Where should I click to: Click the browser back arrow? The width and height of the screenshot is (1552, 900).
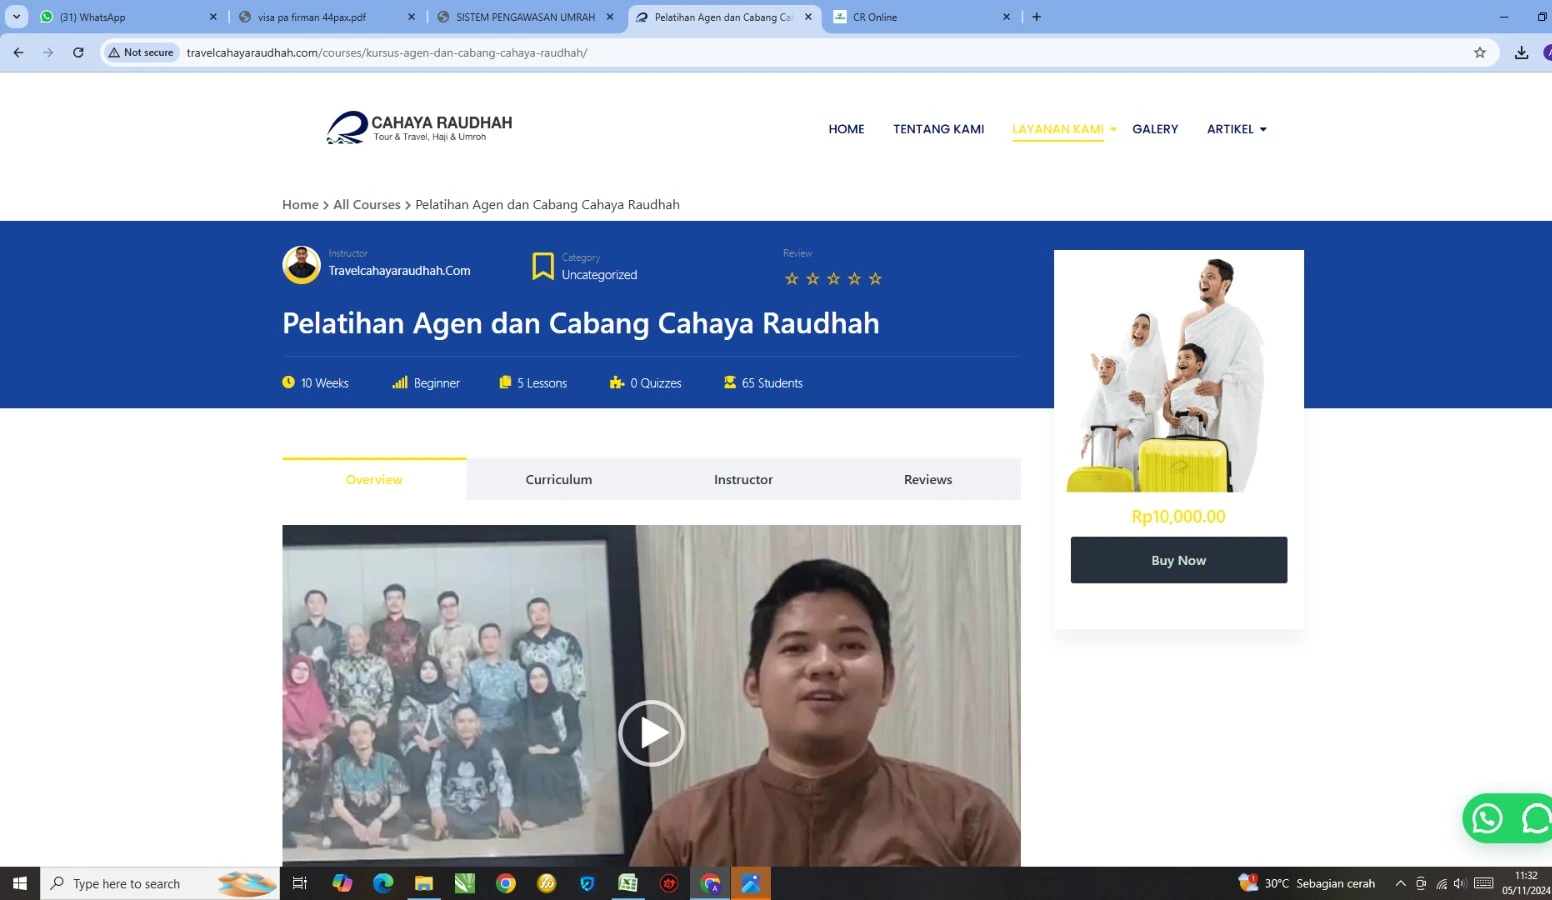18,53
